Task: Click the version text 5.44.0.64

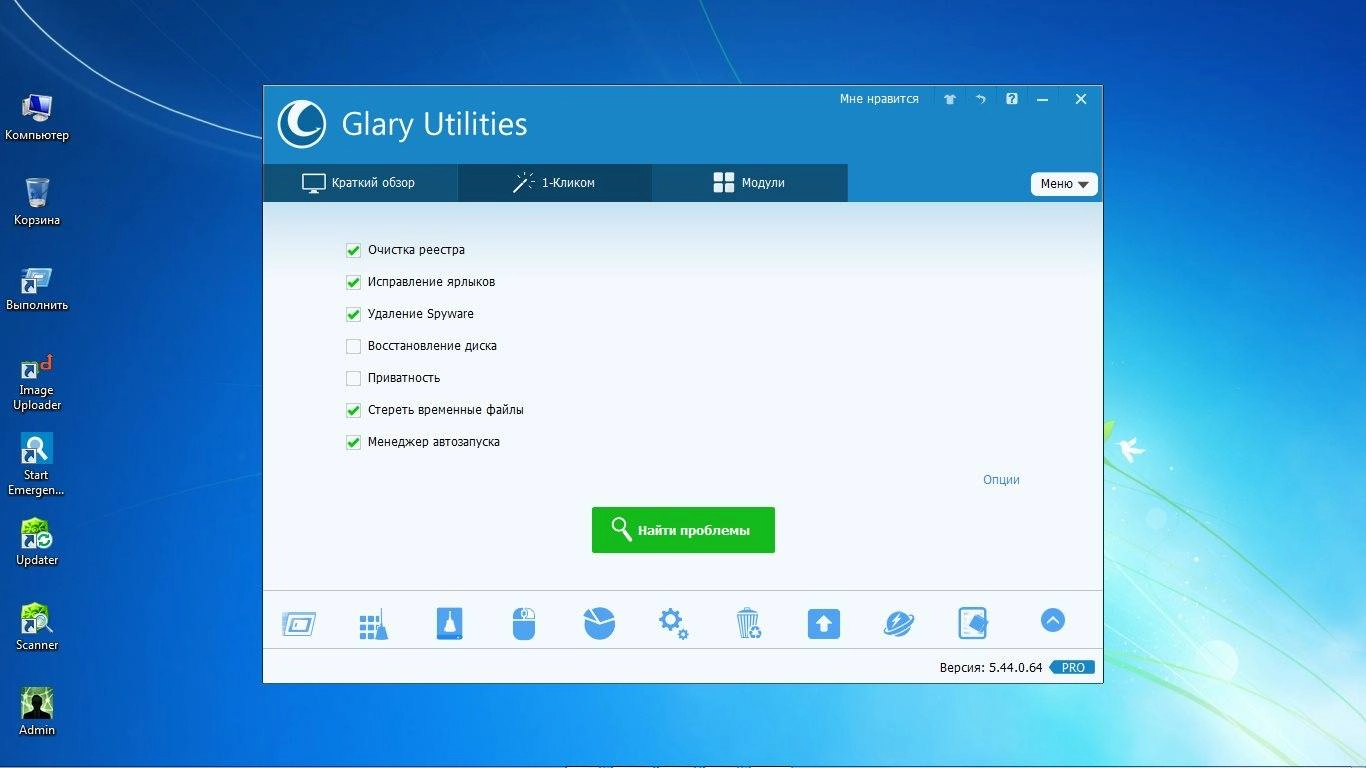Action: tap(1015, 667)
